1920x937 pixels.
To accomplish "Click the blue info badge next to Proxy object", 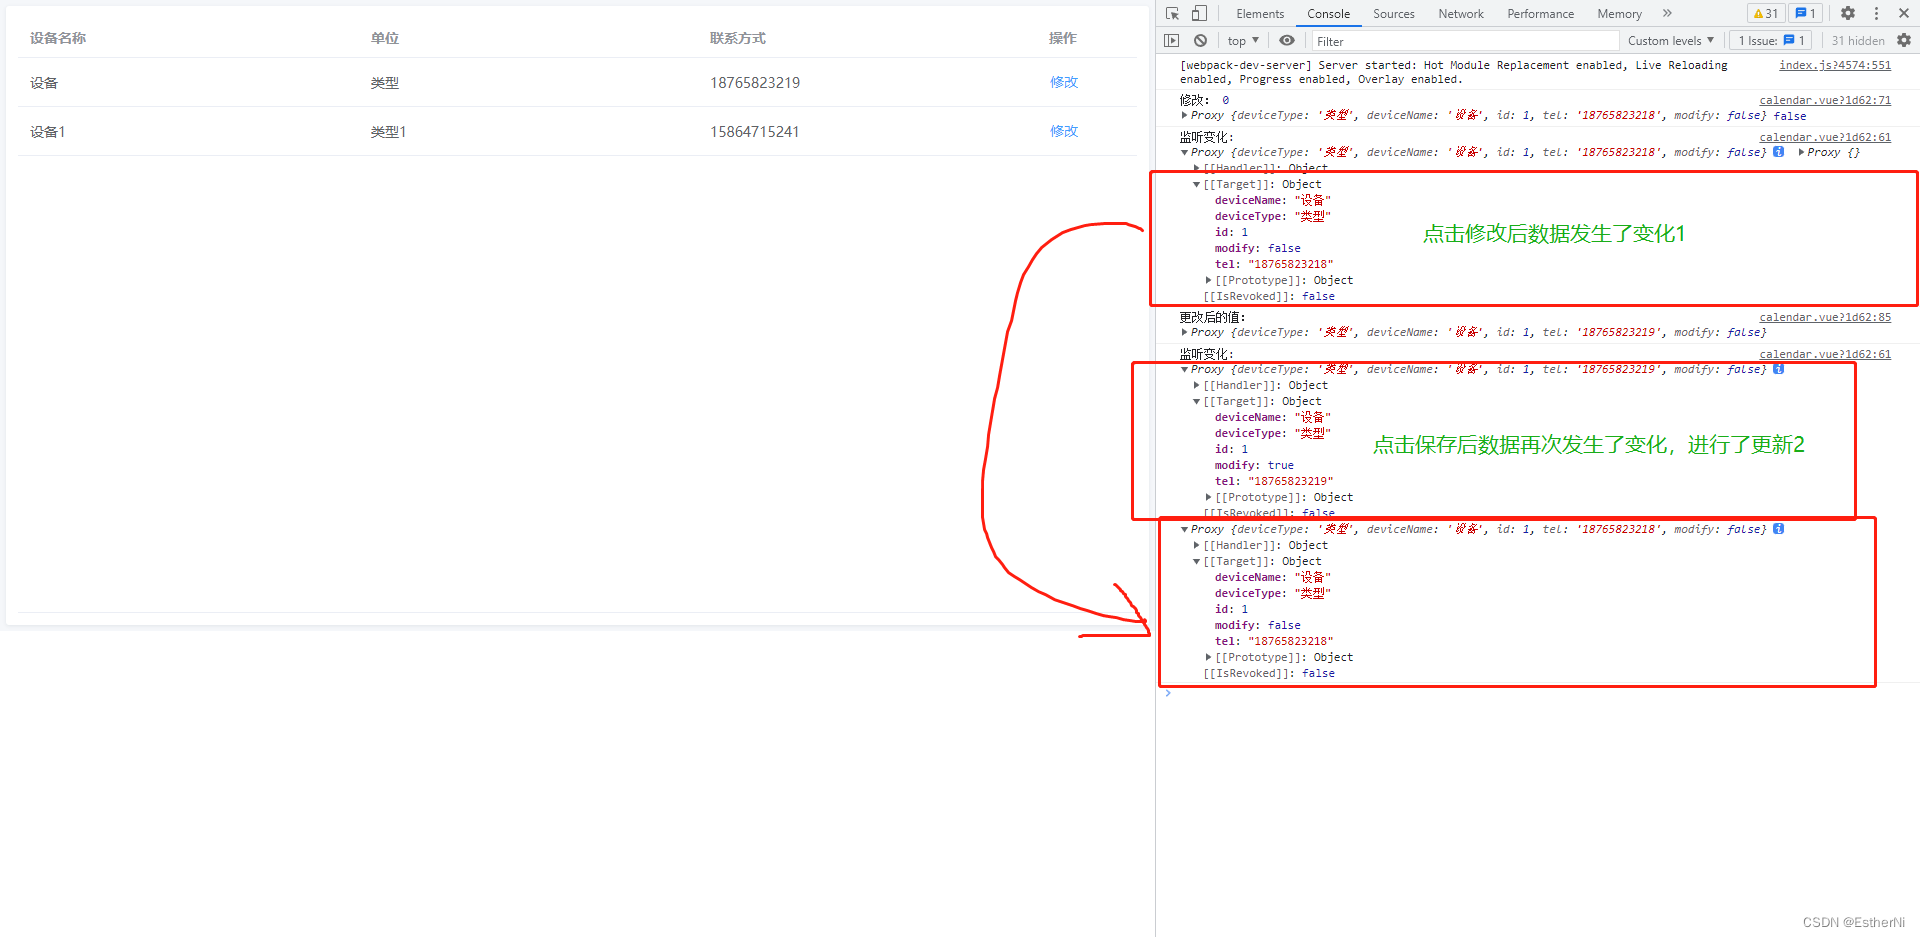I will click(1778, 152).
